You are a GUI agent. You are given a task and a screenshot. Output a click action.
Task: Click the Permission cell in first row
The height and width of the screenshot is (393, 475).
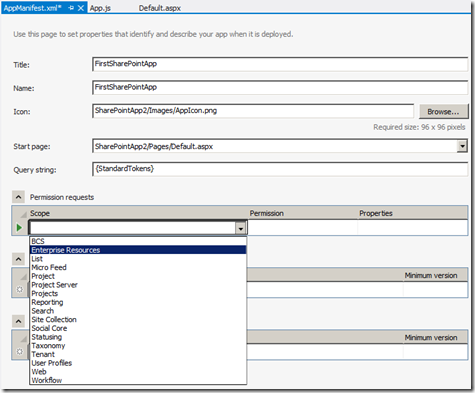click(302, 228)
